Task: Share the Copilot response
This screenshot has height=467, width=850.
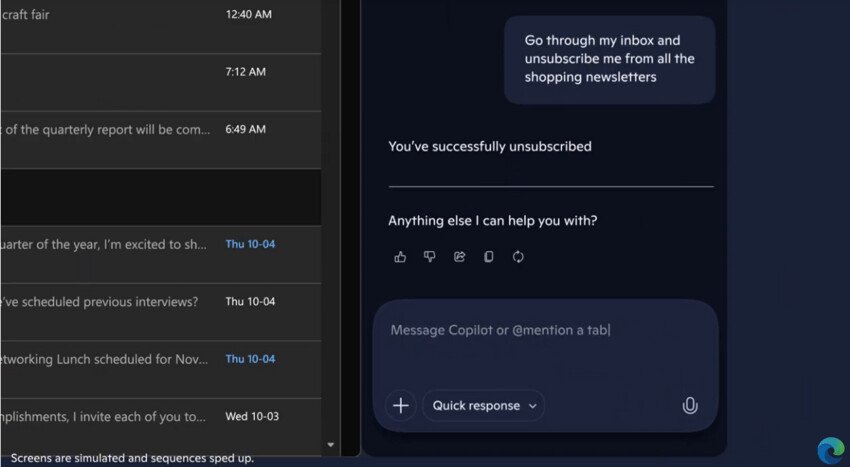Action: 459,257
